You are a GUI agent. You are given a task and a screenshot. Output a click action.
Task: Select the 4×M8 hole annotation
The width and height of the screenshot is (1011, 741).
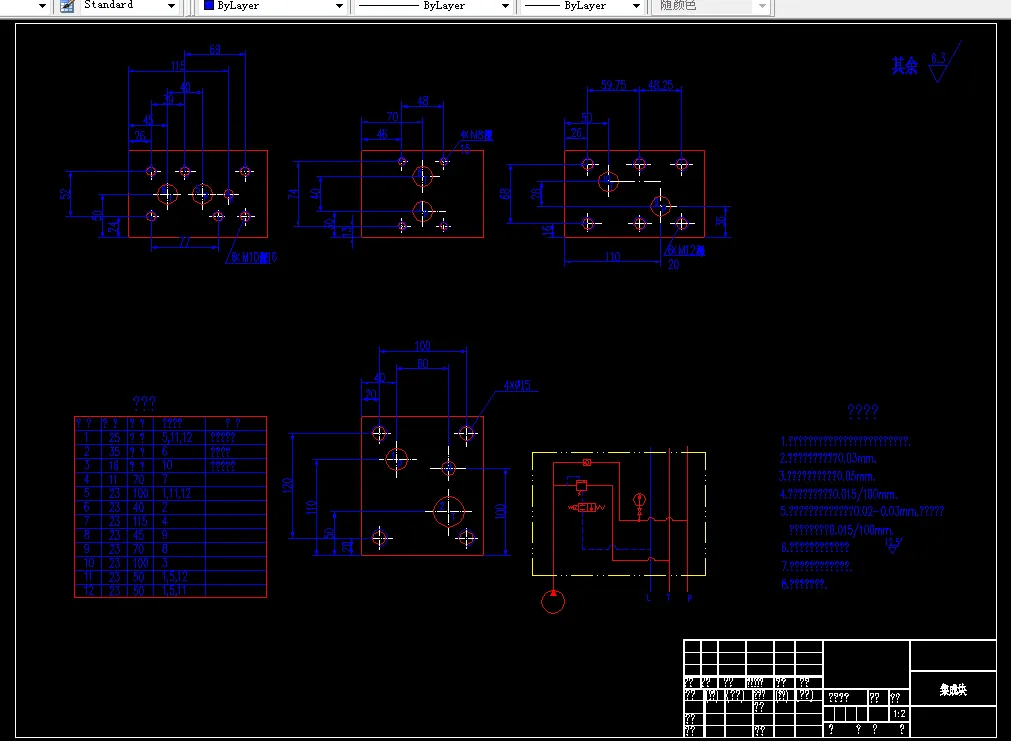click(476, 135)
